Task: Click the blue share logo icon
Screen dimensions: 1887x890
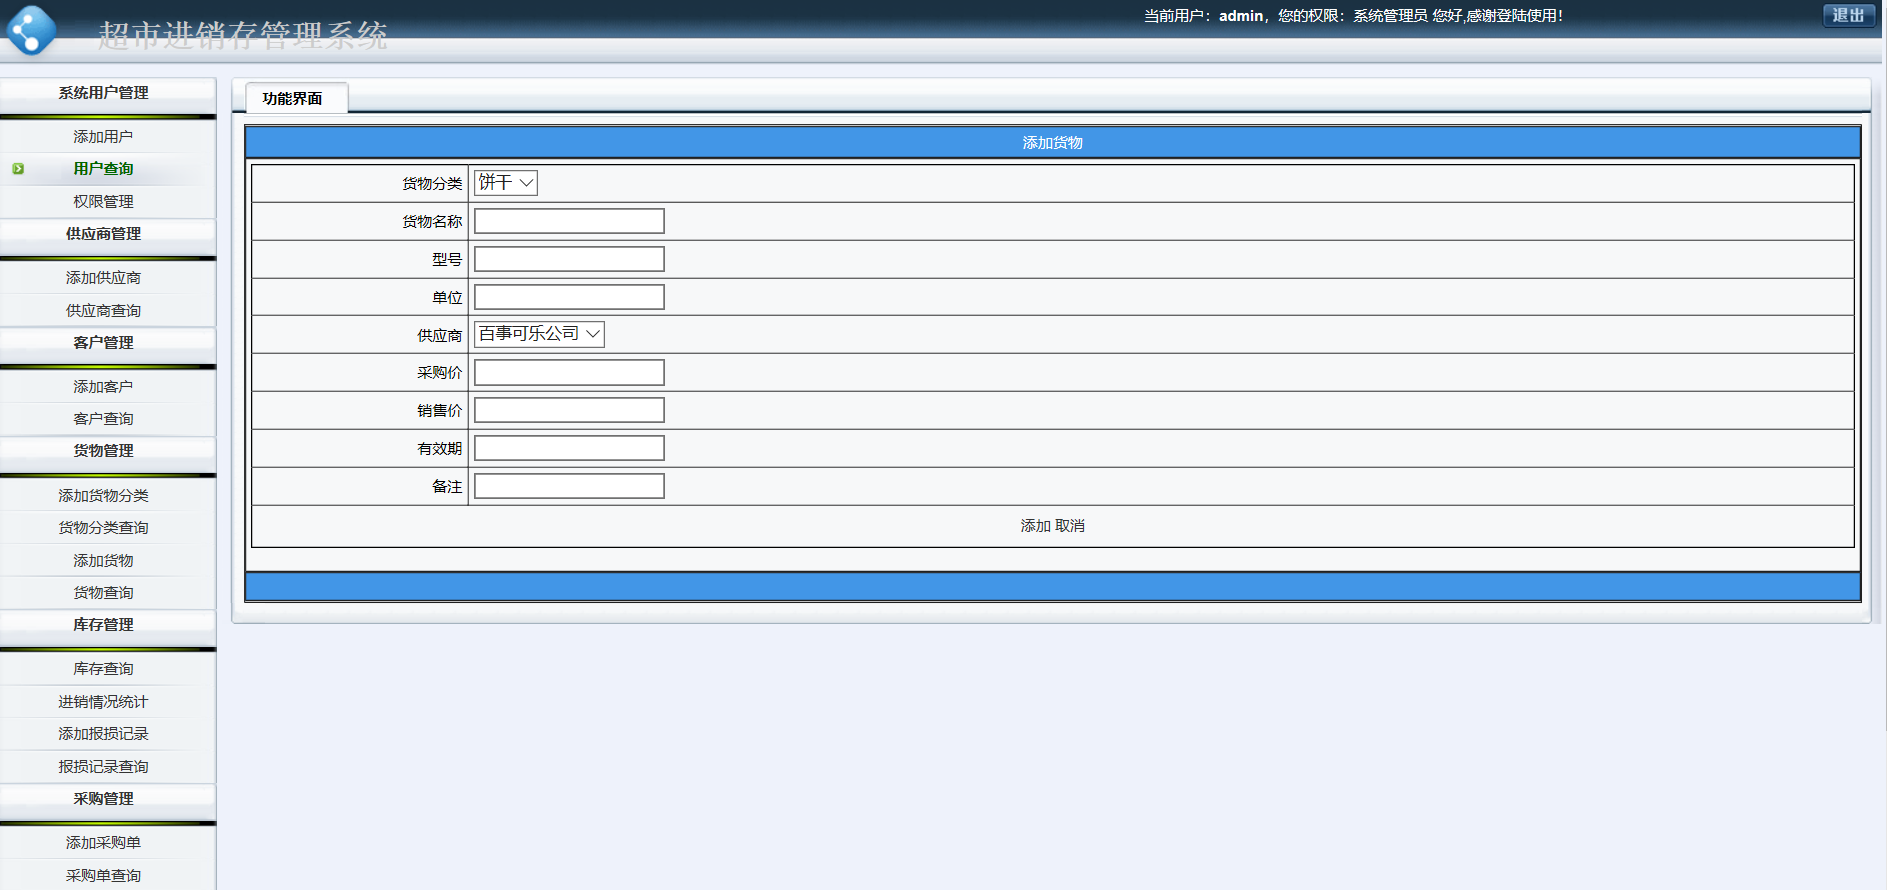Action: 31,30
